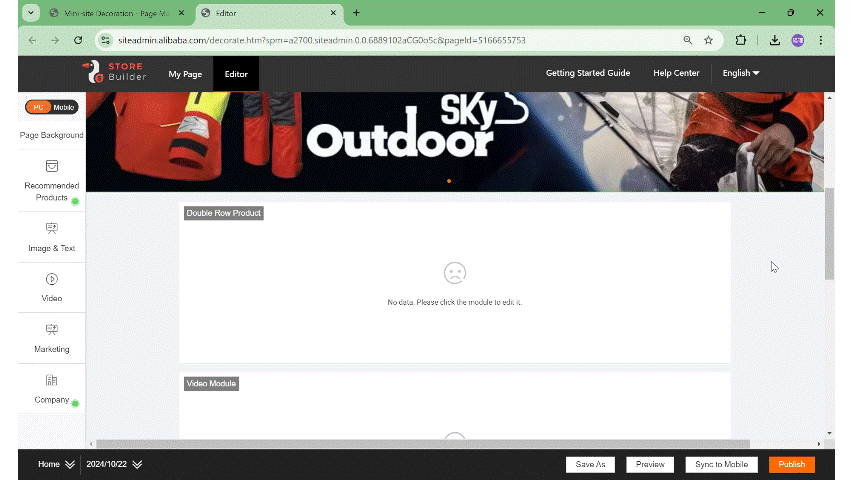Open the zoom magnifier in address bar
The height and width of the screenshot is (480, 853).
(x=688, y=40)
